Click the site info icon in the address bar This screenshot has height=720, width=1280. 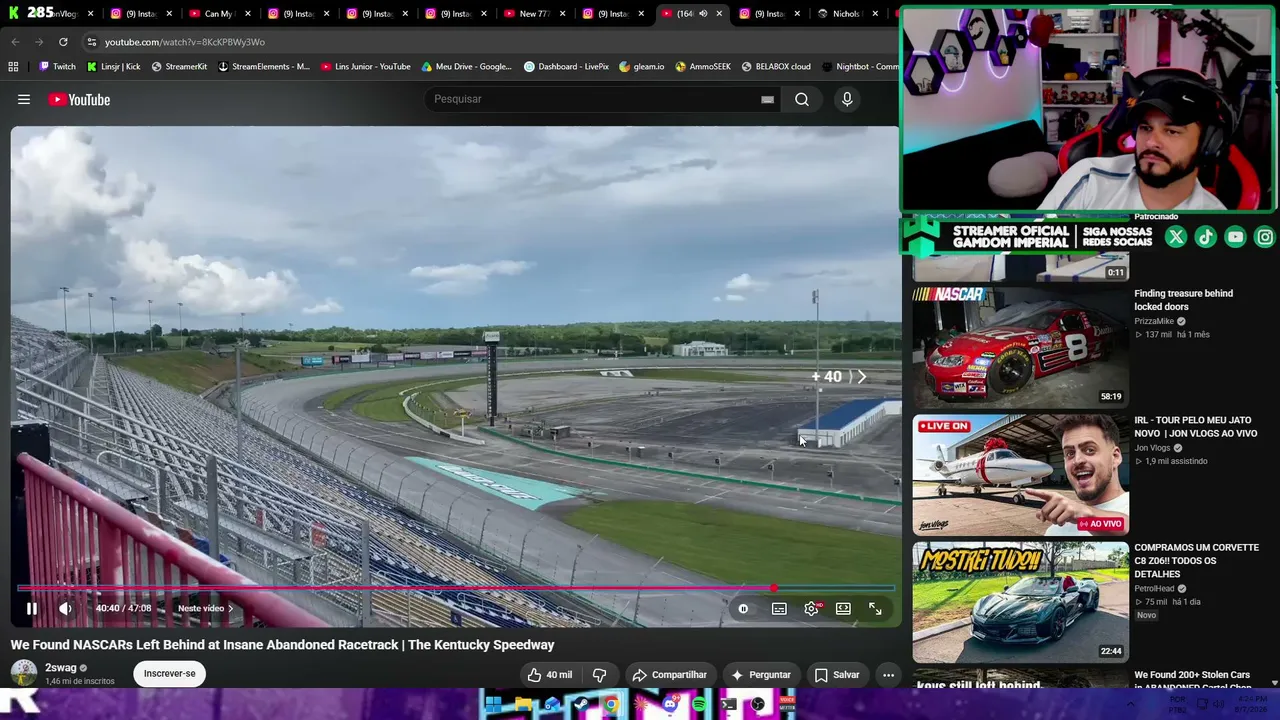click(91, 42)
